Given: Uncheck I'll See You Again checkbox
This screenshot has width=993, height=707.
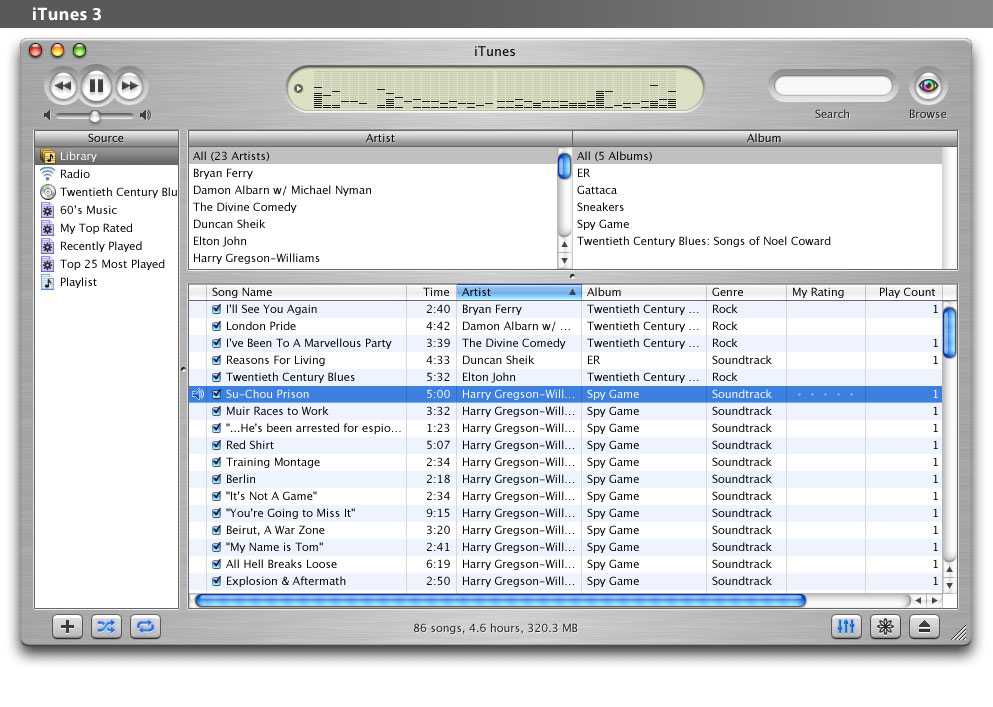Looking at the screenshot, I should (x=217, y=309).
